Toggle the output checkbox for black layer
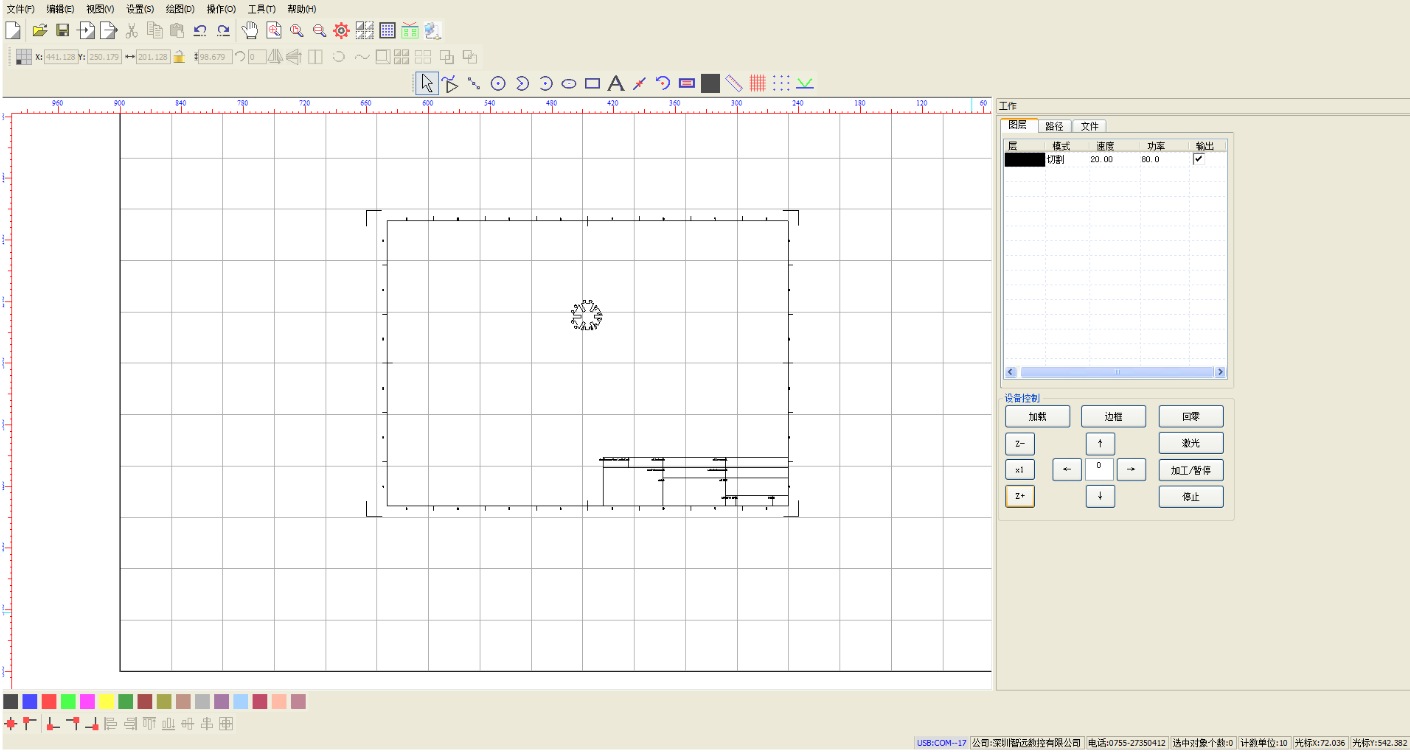 coord(1198,159)
